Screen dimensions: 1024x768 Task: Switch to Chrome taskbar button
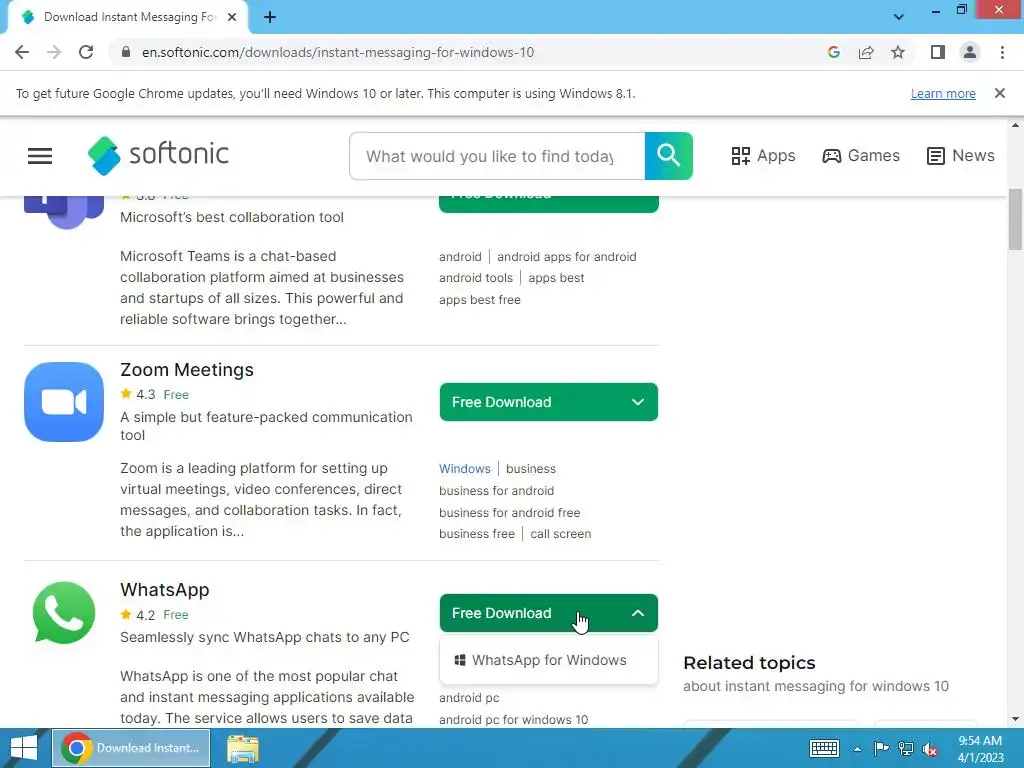click(x=131, y=748)
